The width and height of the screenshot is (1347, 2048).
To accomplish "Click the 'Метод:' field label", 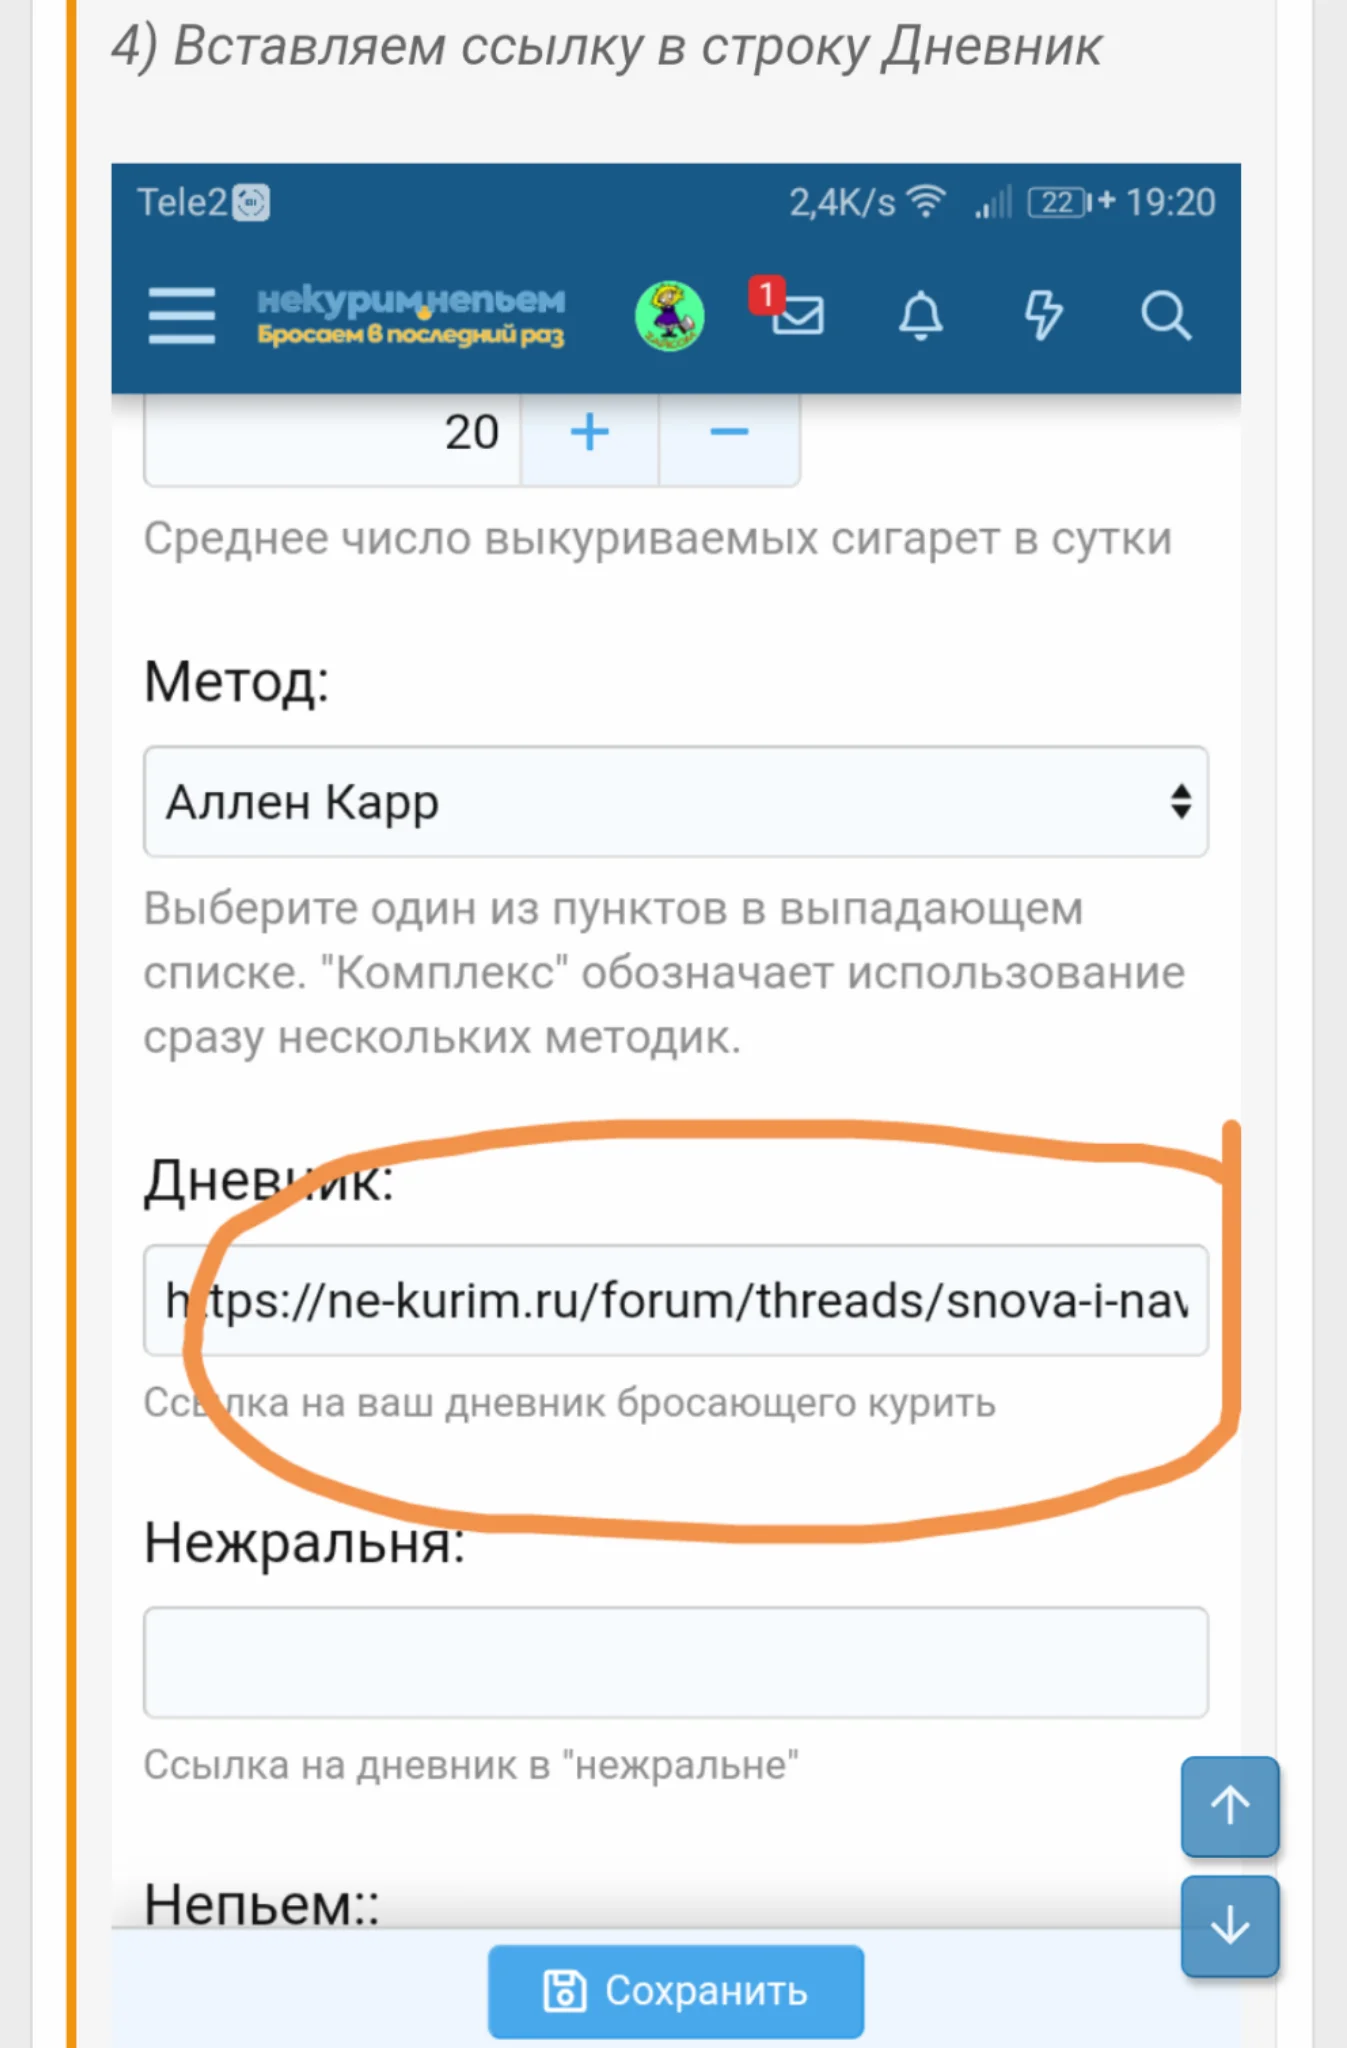I will (236, 682).
